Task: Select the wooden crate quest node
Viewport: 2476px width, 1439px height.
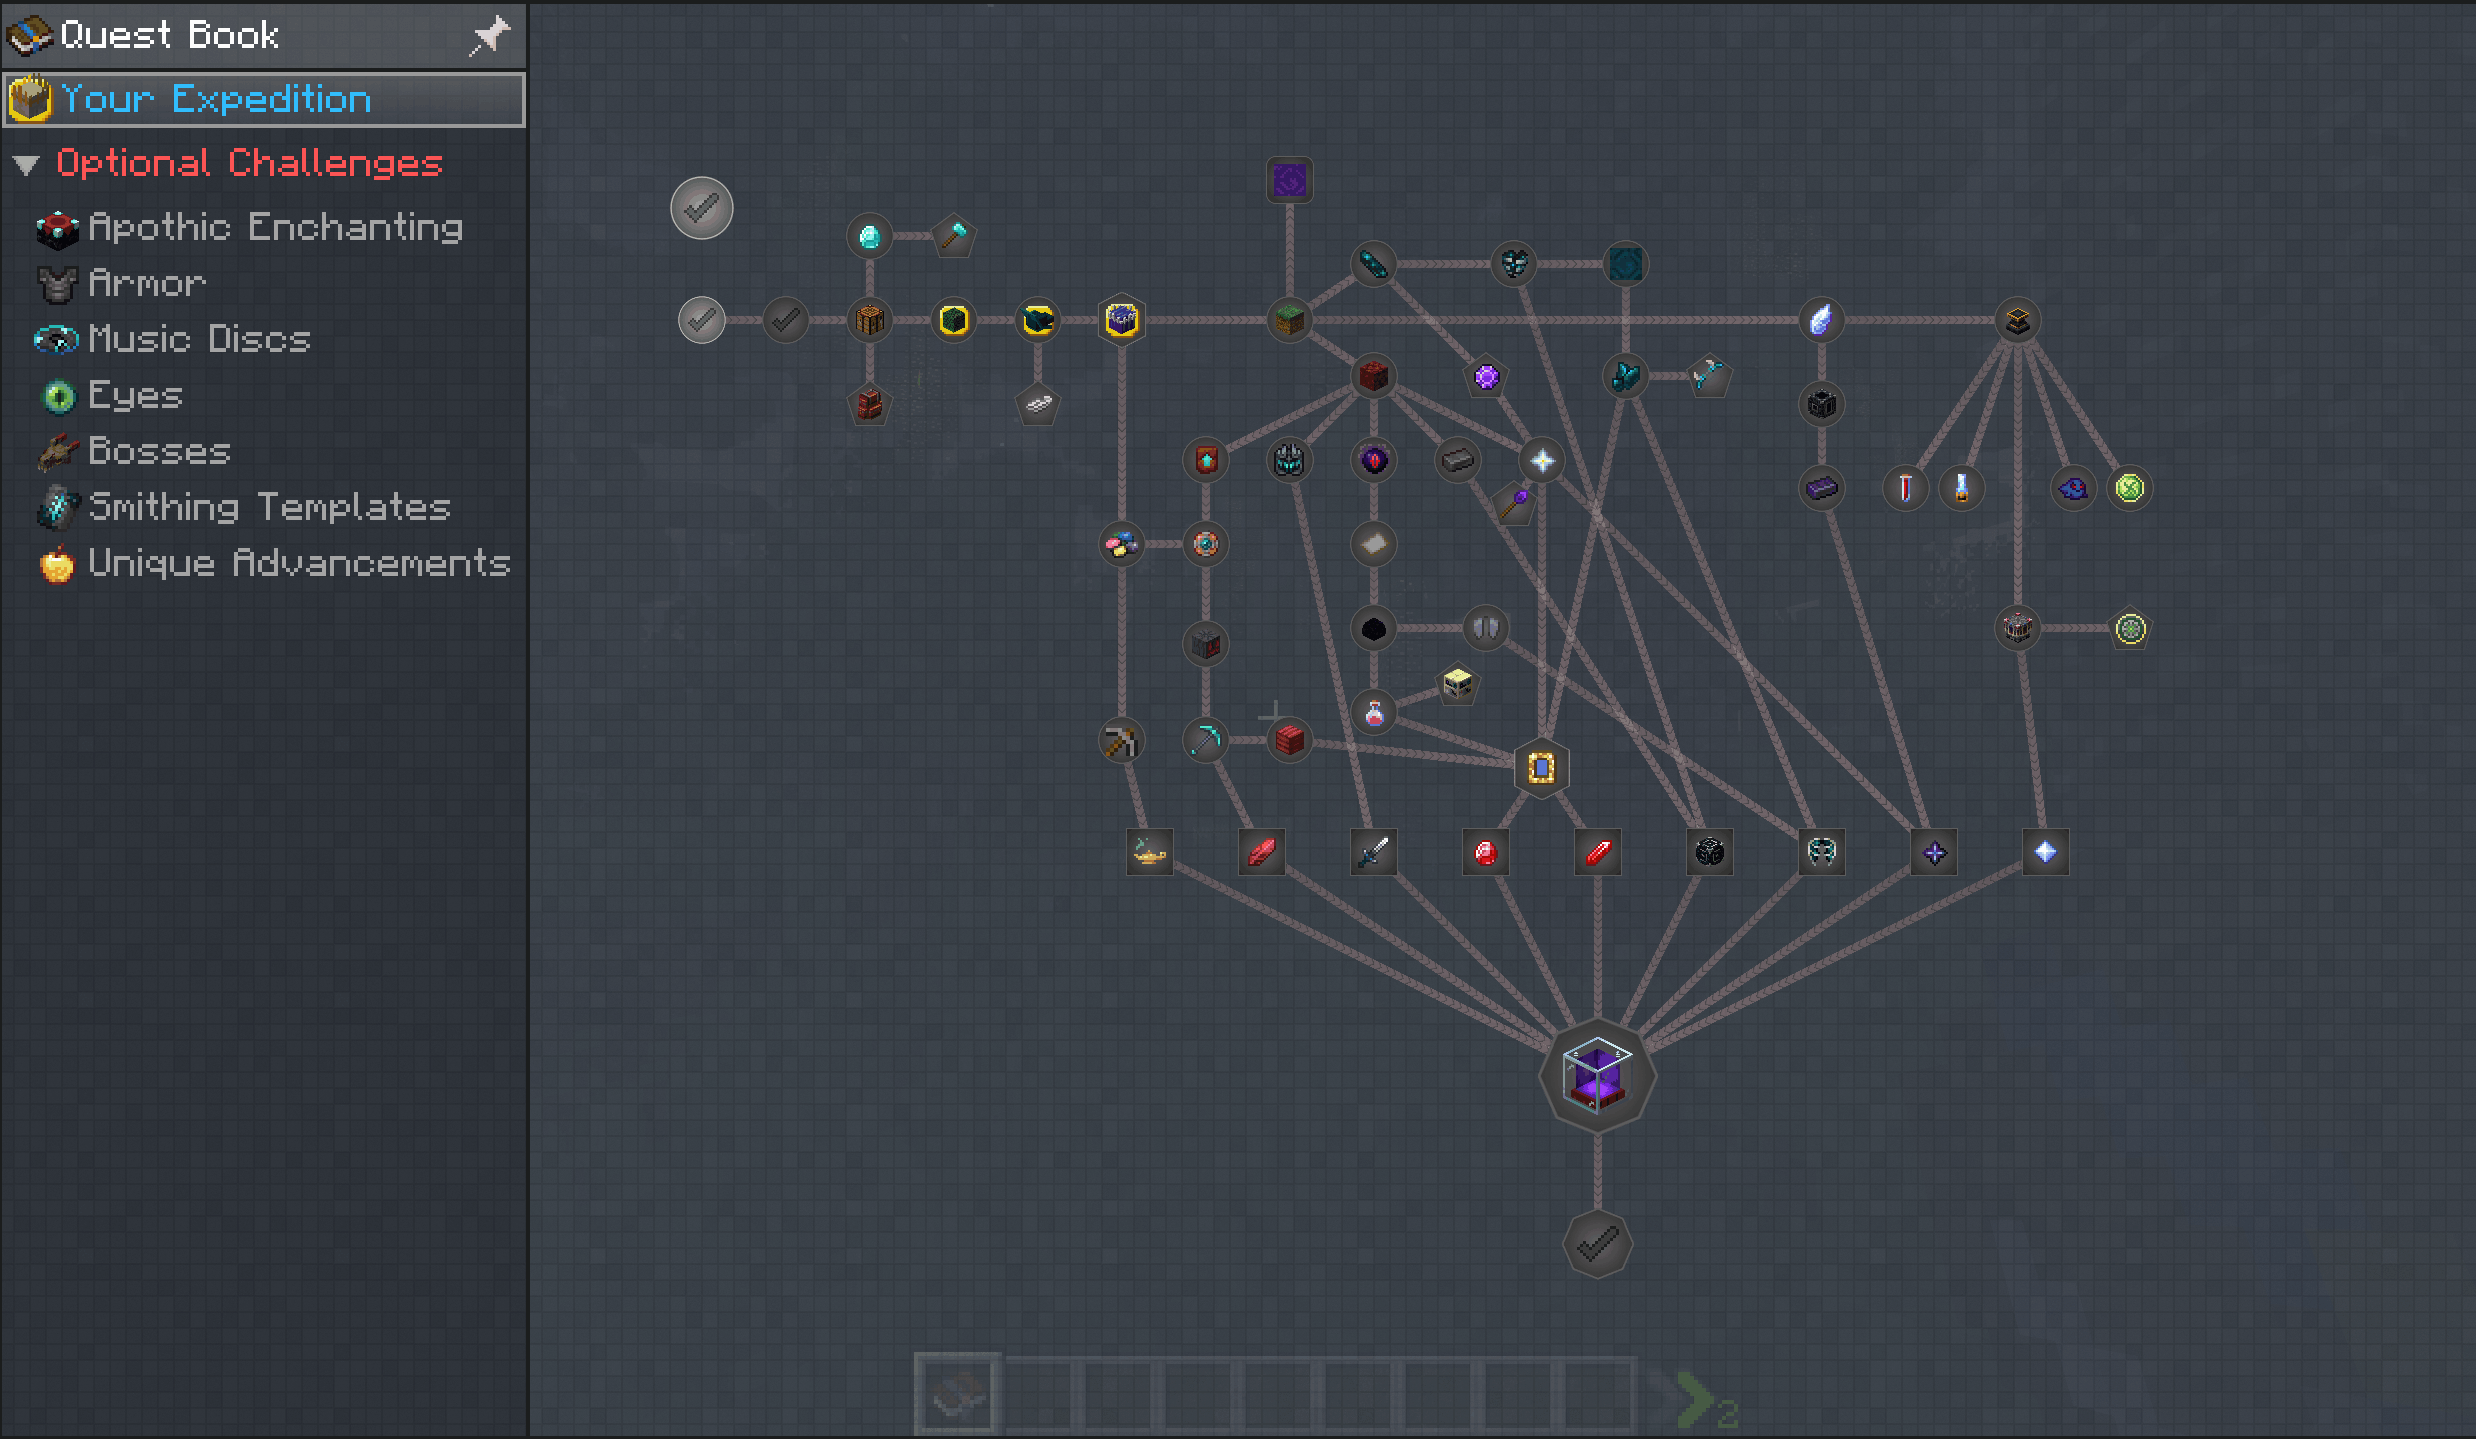Action: [x=869, y=321]
